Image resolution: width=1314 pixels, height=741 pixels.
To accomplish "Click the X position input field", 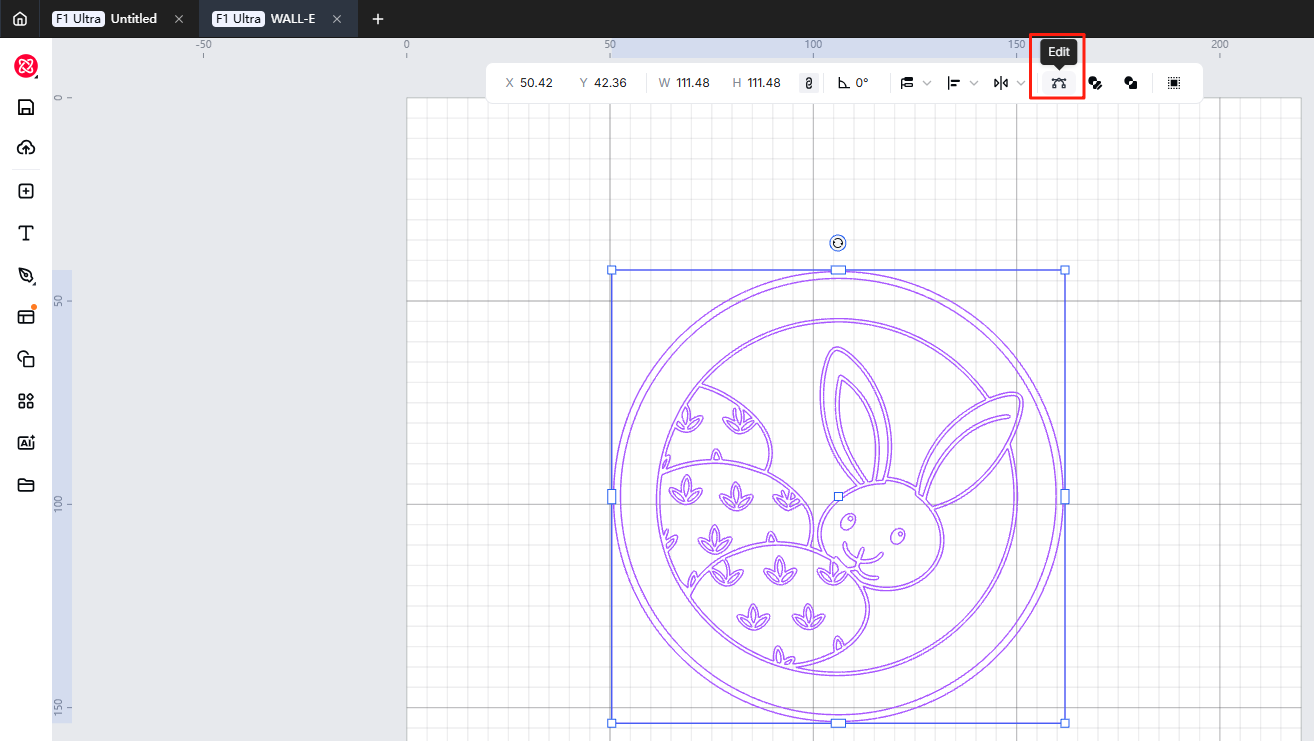I will (x=536, y=83).
